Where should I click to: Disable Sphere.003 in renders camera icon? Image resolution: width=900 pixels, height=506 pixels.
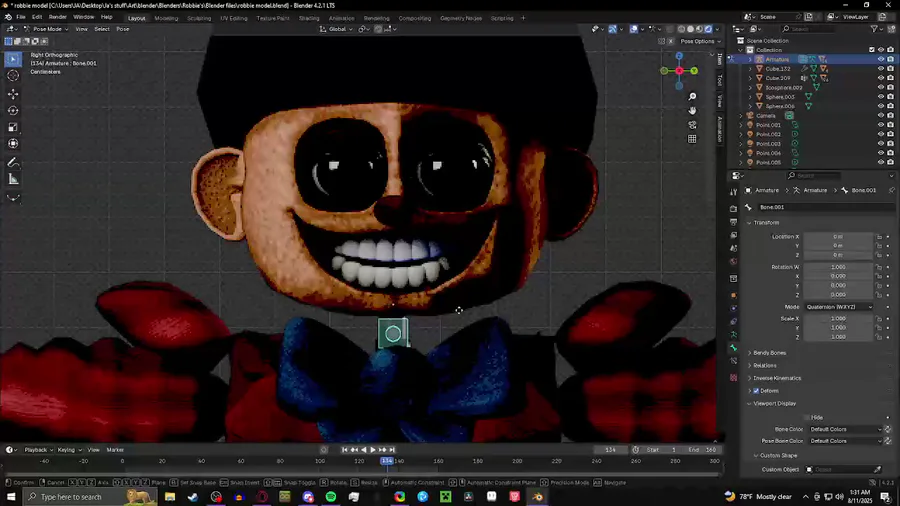point(890,96)
